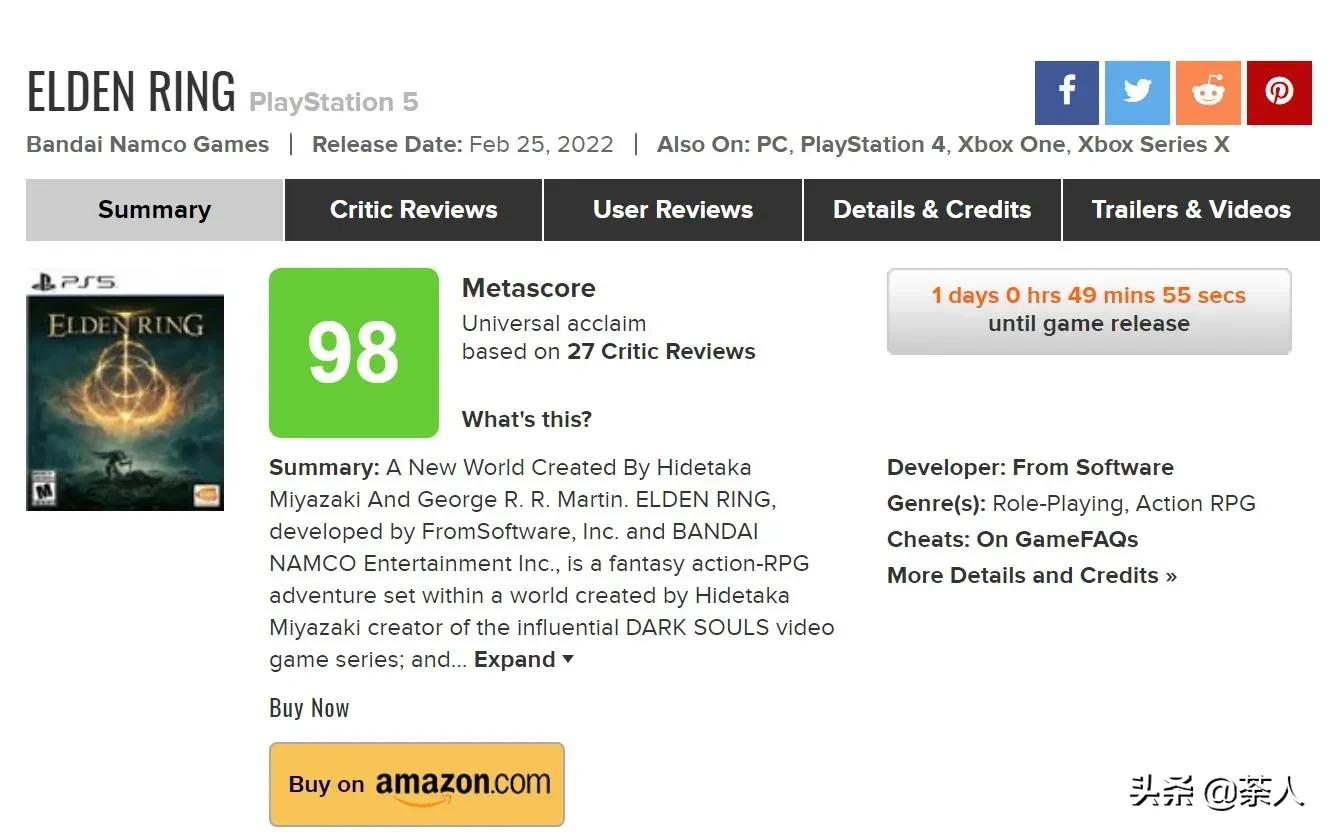Expand the full game summary

tap(523, 660)
